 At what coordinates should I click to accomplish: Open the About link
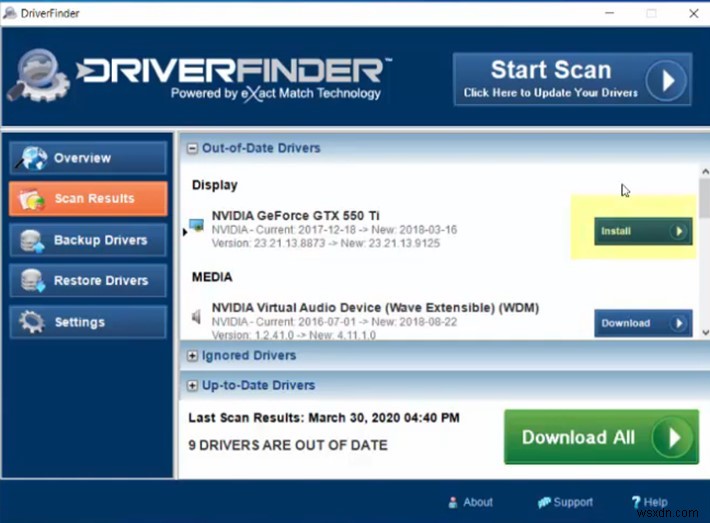pyautogui.click(x=470, y=502)
